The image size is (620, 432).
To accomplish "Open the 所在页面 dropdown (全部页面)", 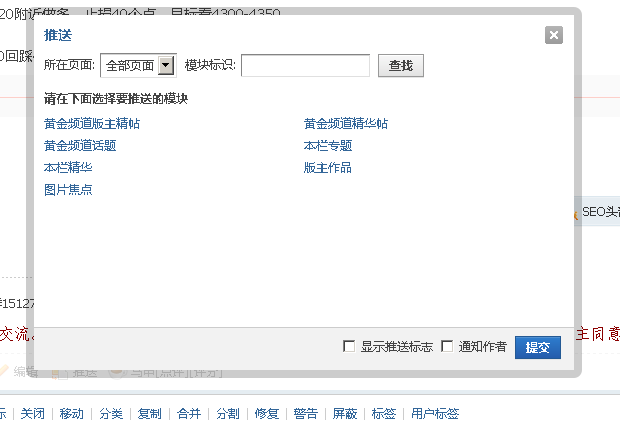I will click(138, 65).
